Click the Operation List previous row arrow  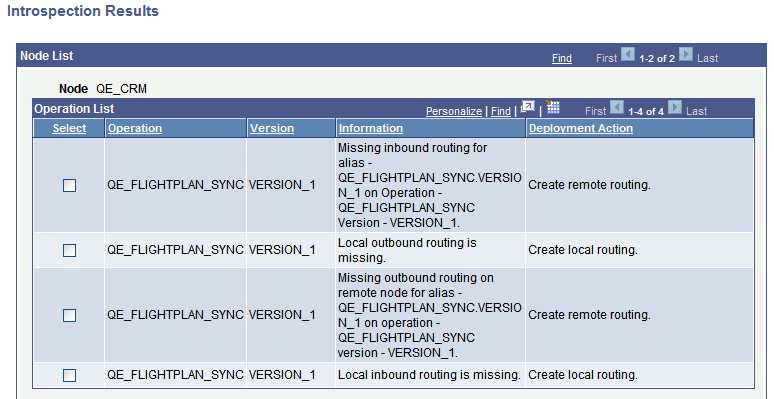tap(617, 107)
